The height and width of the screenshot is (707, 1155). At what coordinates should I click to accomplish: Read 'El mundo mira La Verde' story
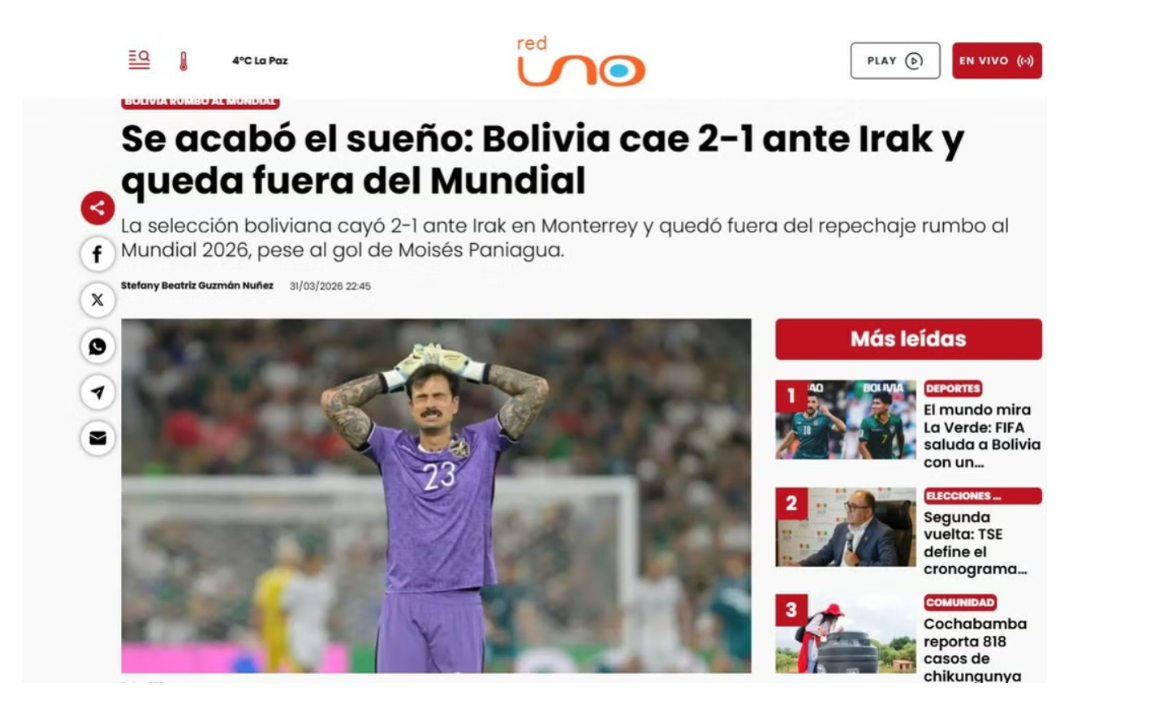[x=982, y=436]
